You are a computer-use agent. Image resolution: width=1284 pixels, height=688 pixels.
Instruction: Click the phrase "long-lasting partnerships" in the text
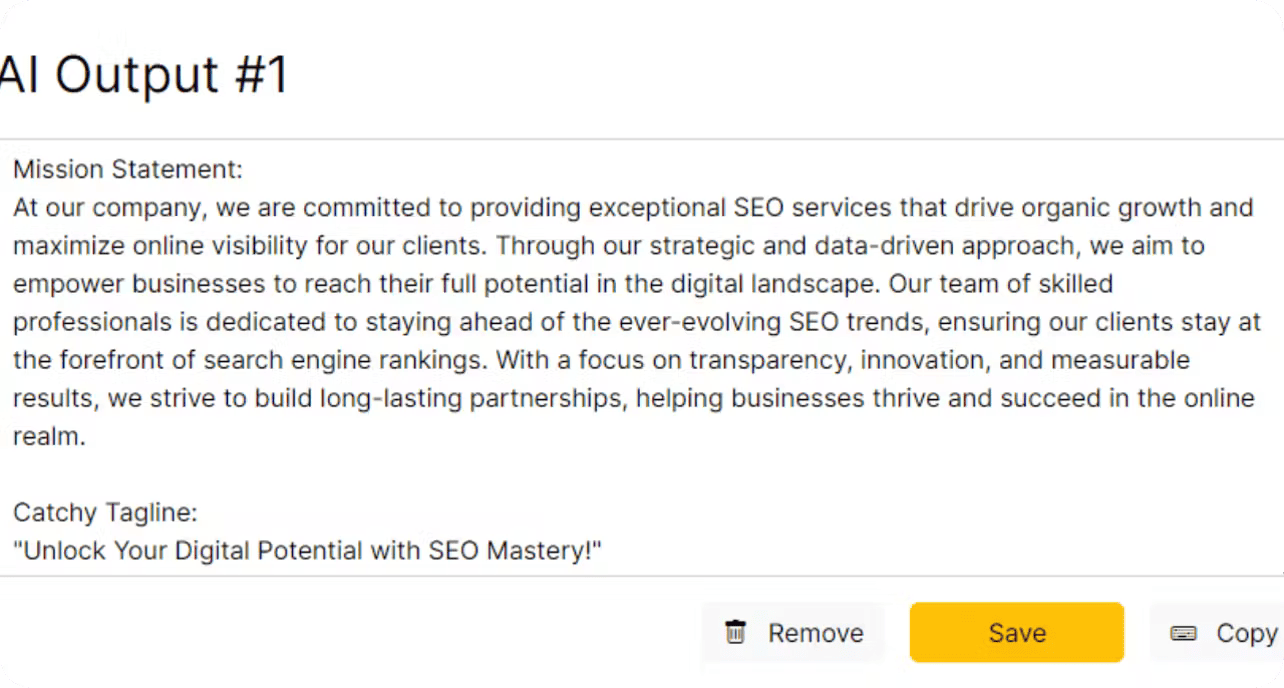(x=472, y=398)
